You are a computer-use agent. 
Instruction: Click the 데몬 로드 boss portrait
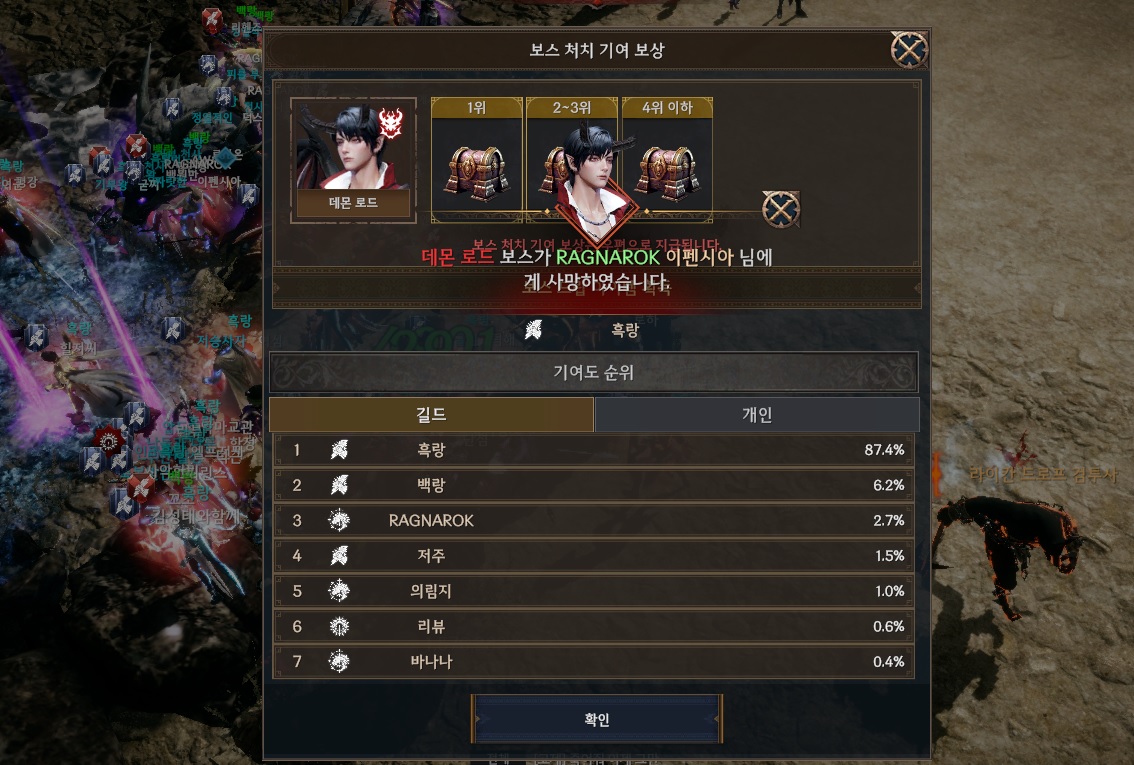click(x=353, y=159)
